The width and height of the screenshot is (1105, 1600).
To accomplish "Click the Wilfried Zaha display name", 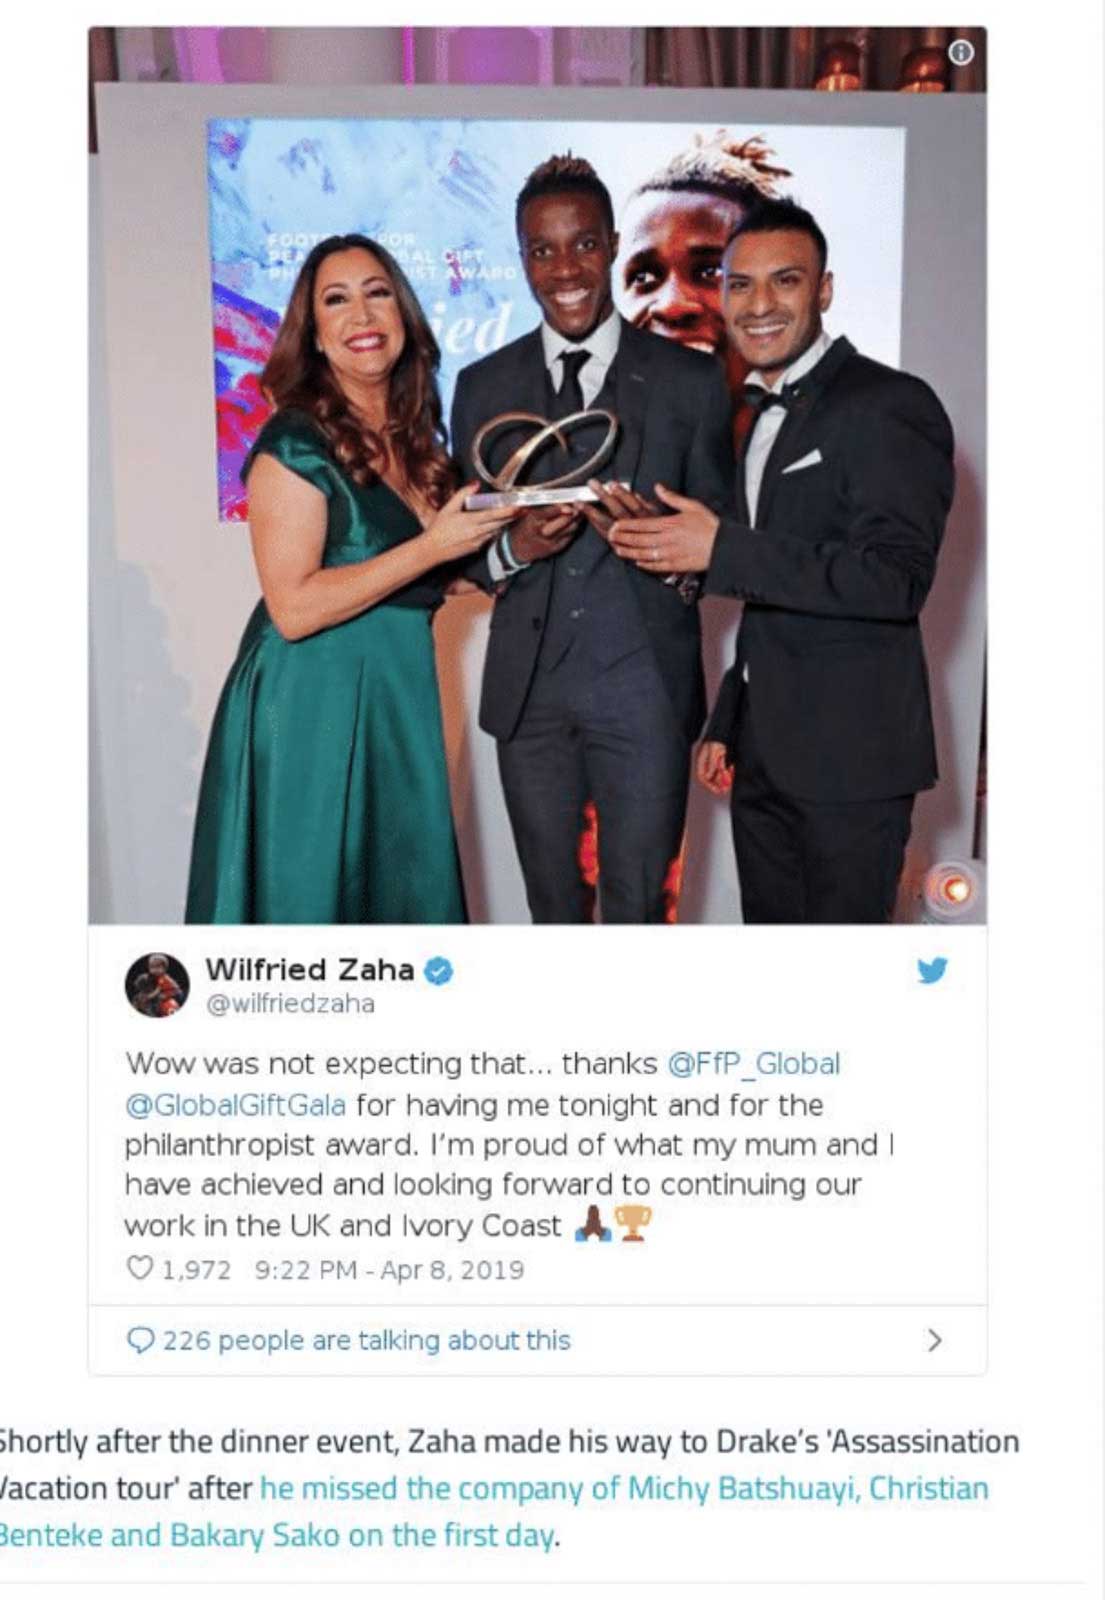I will click(309, 969).
